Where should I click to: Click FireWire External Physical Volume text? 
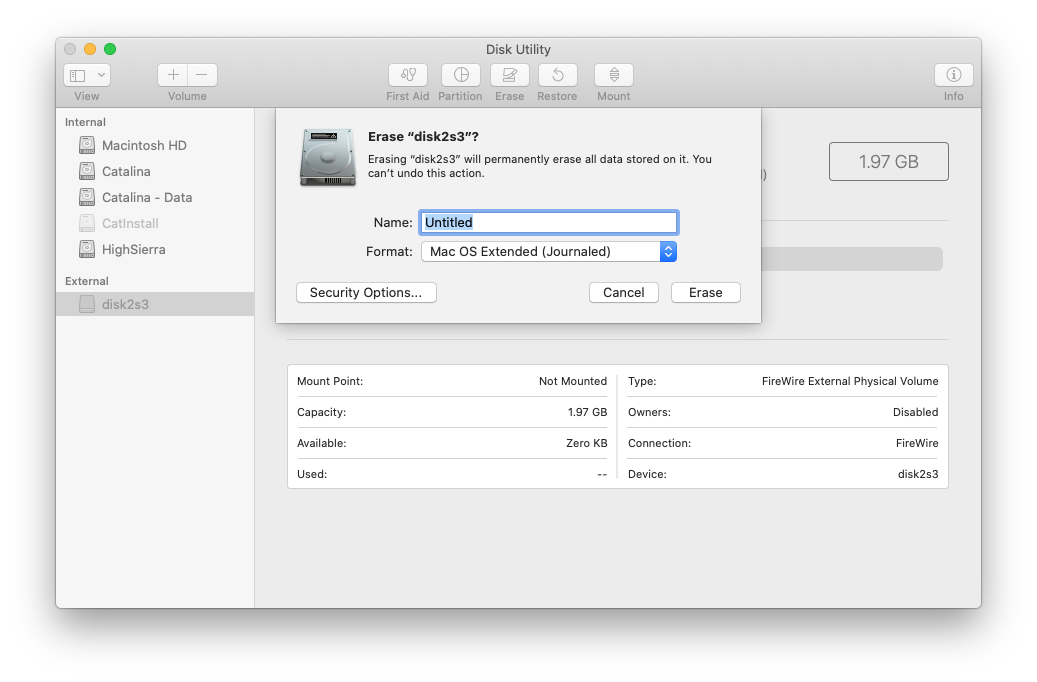click(850, 381)
